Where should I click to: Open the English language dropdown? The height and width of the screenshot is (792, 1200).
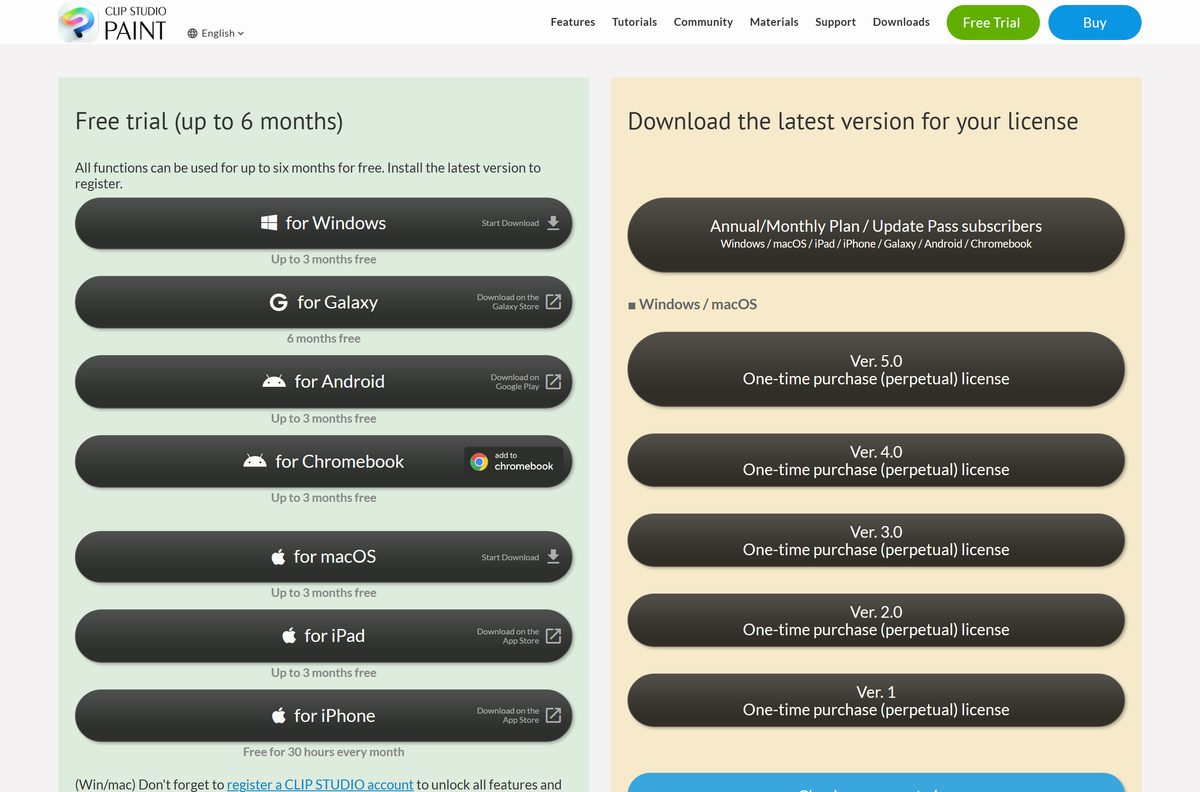pyautogui.click(x=216, y=33)
